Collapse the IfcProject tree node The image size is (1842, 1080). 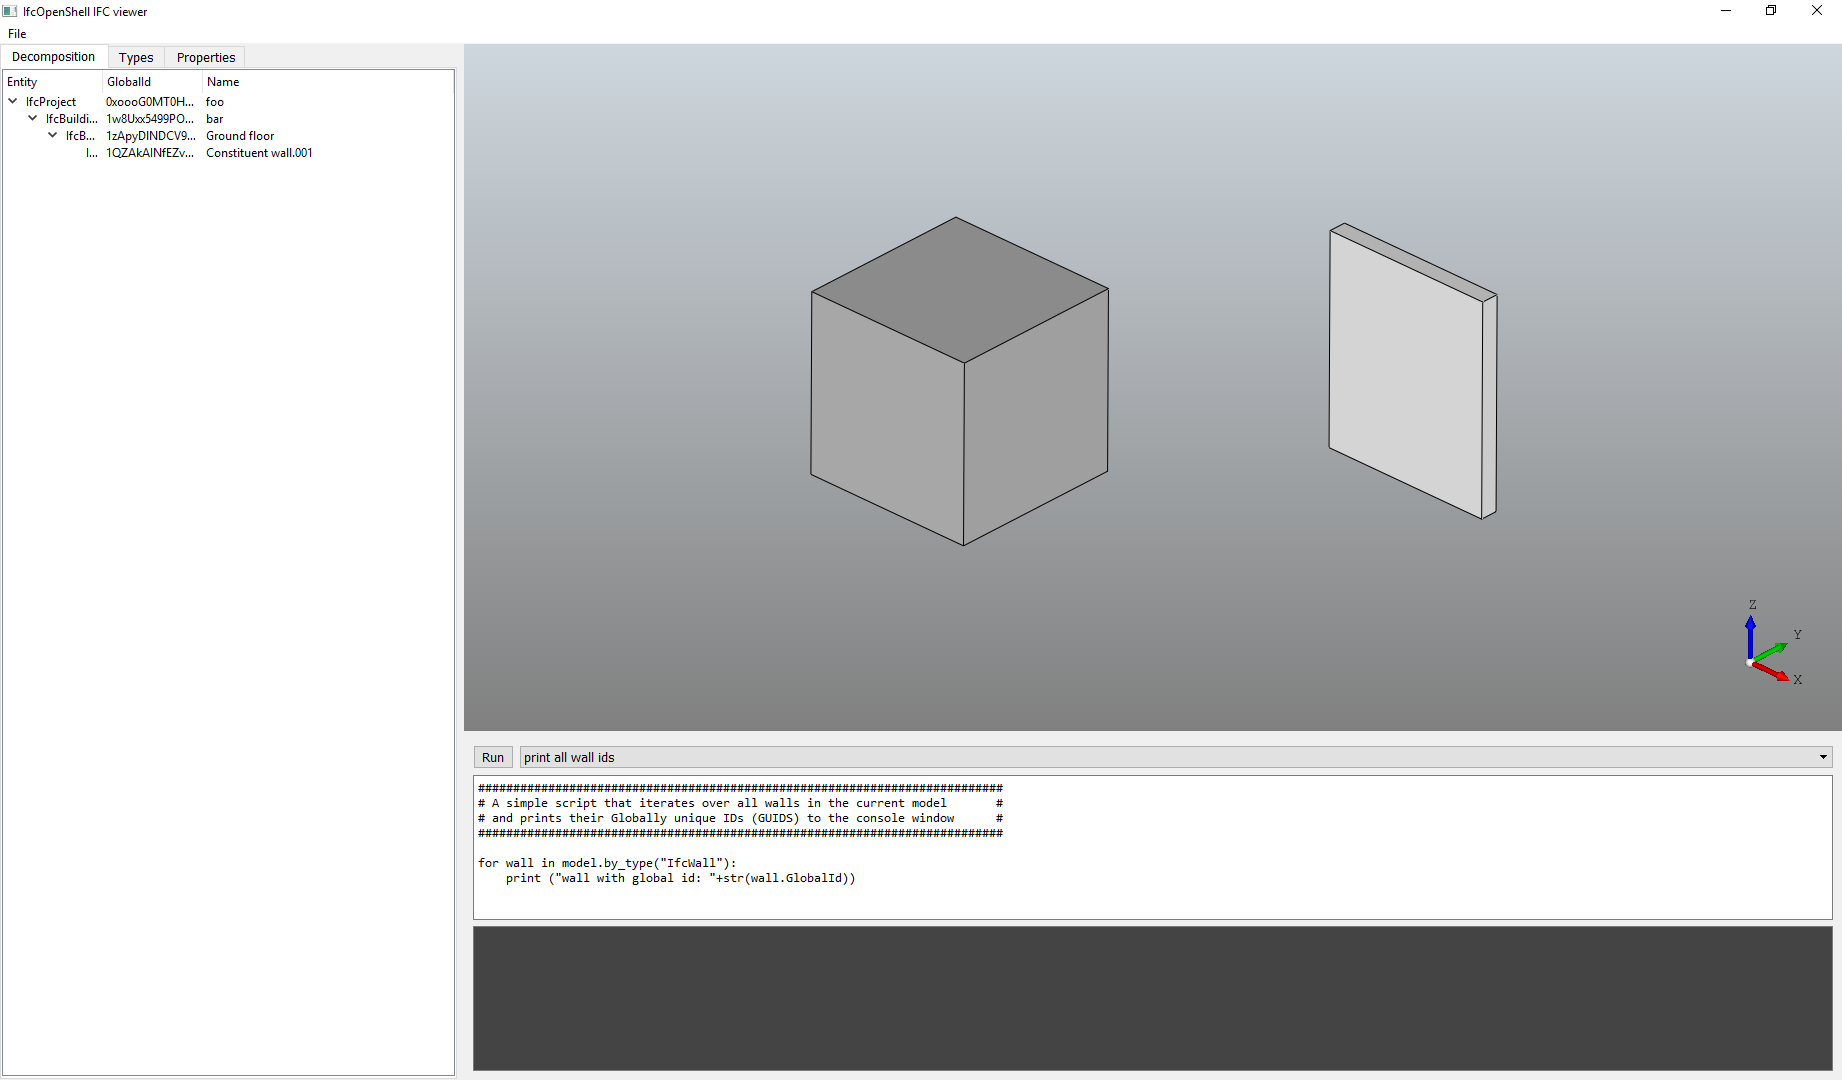(x=11, y=101)
